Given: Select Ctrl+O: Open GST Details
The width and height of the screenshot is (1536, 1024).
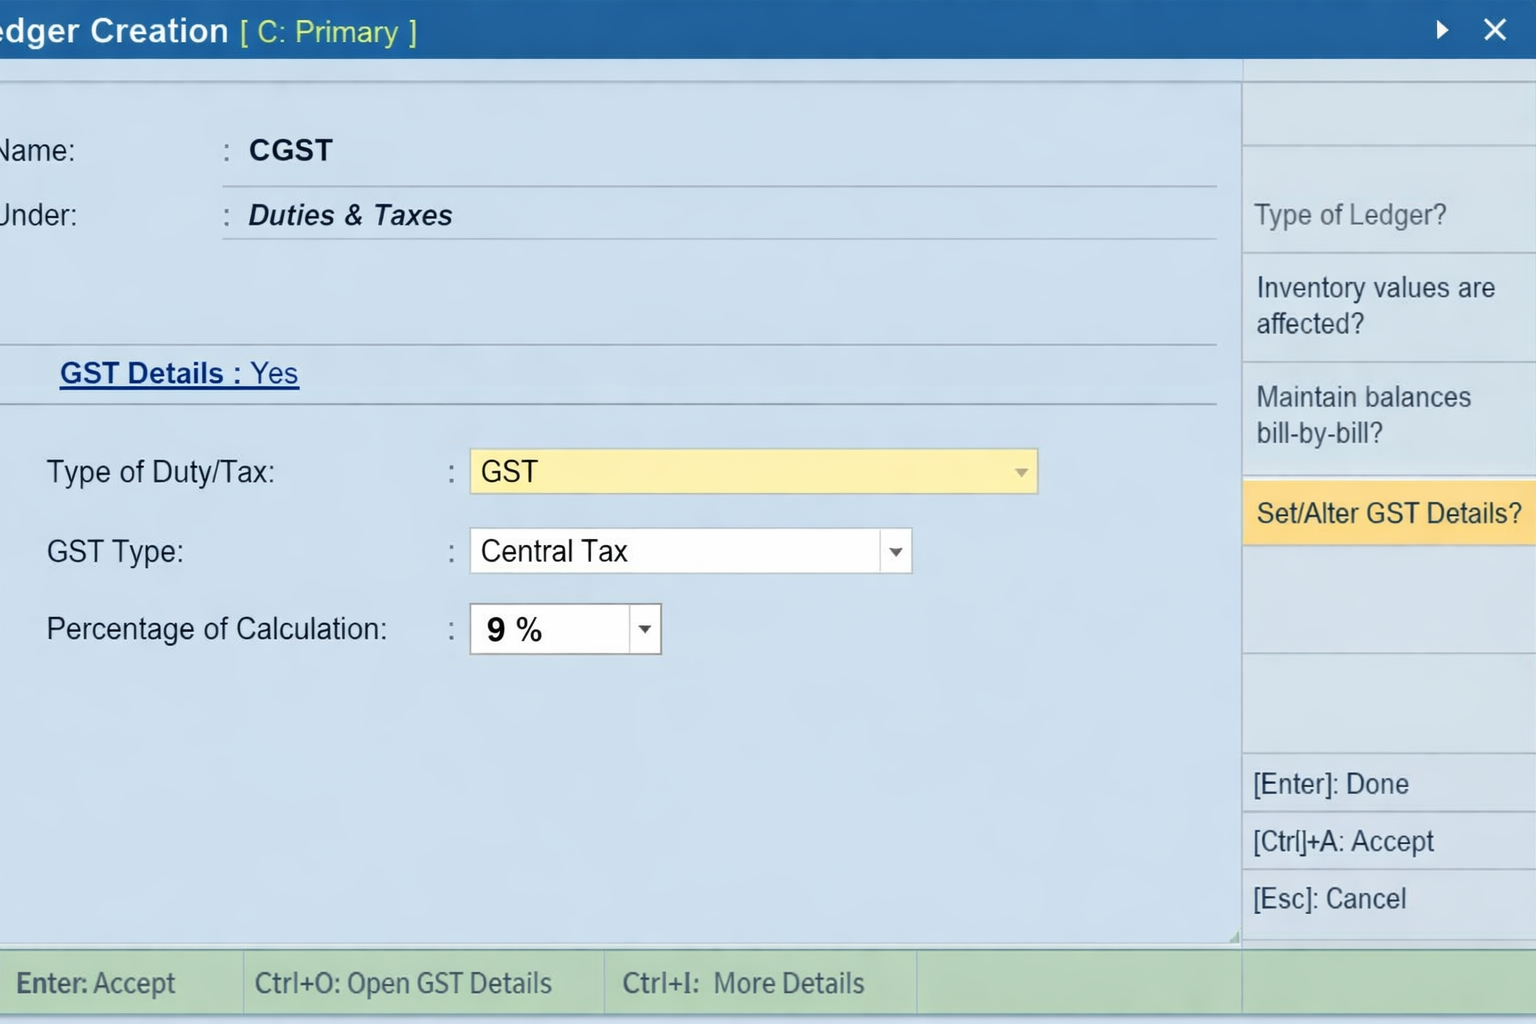Looking at the screenshot, I should point(402,983).
